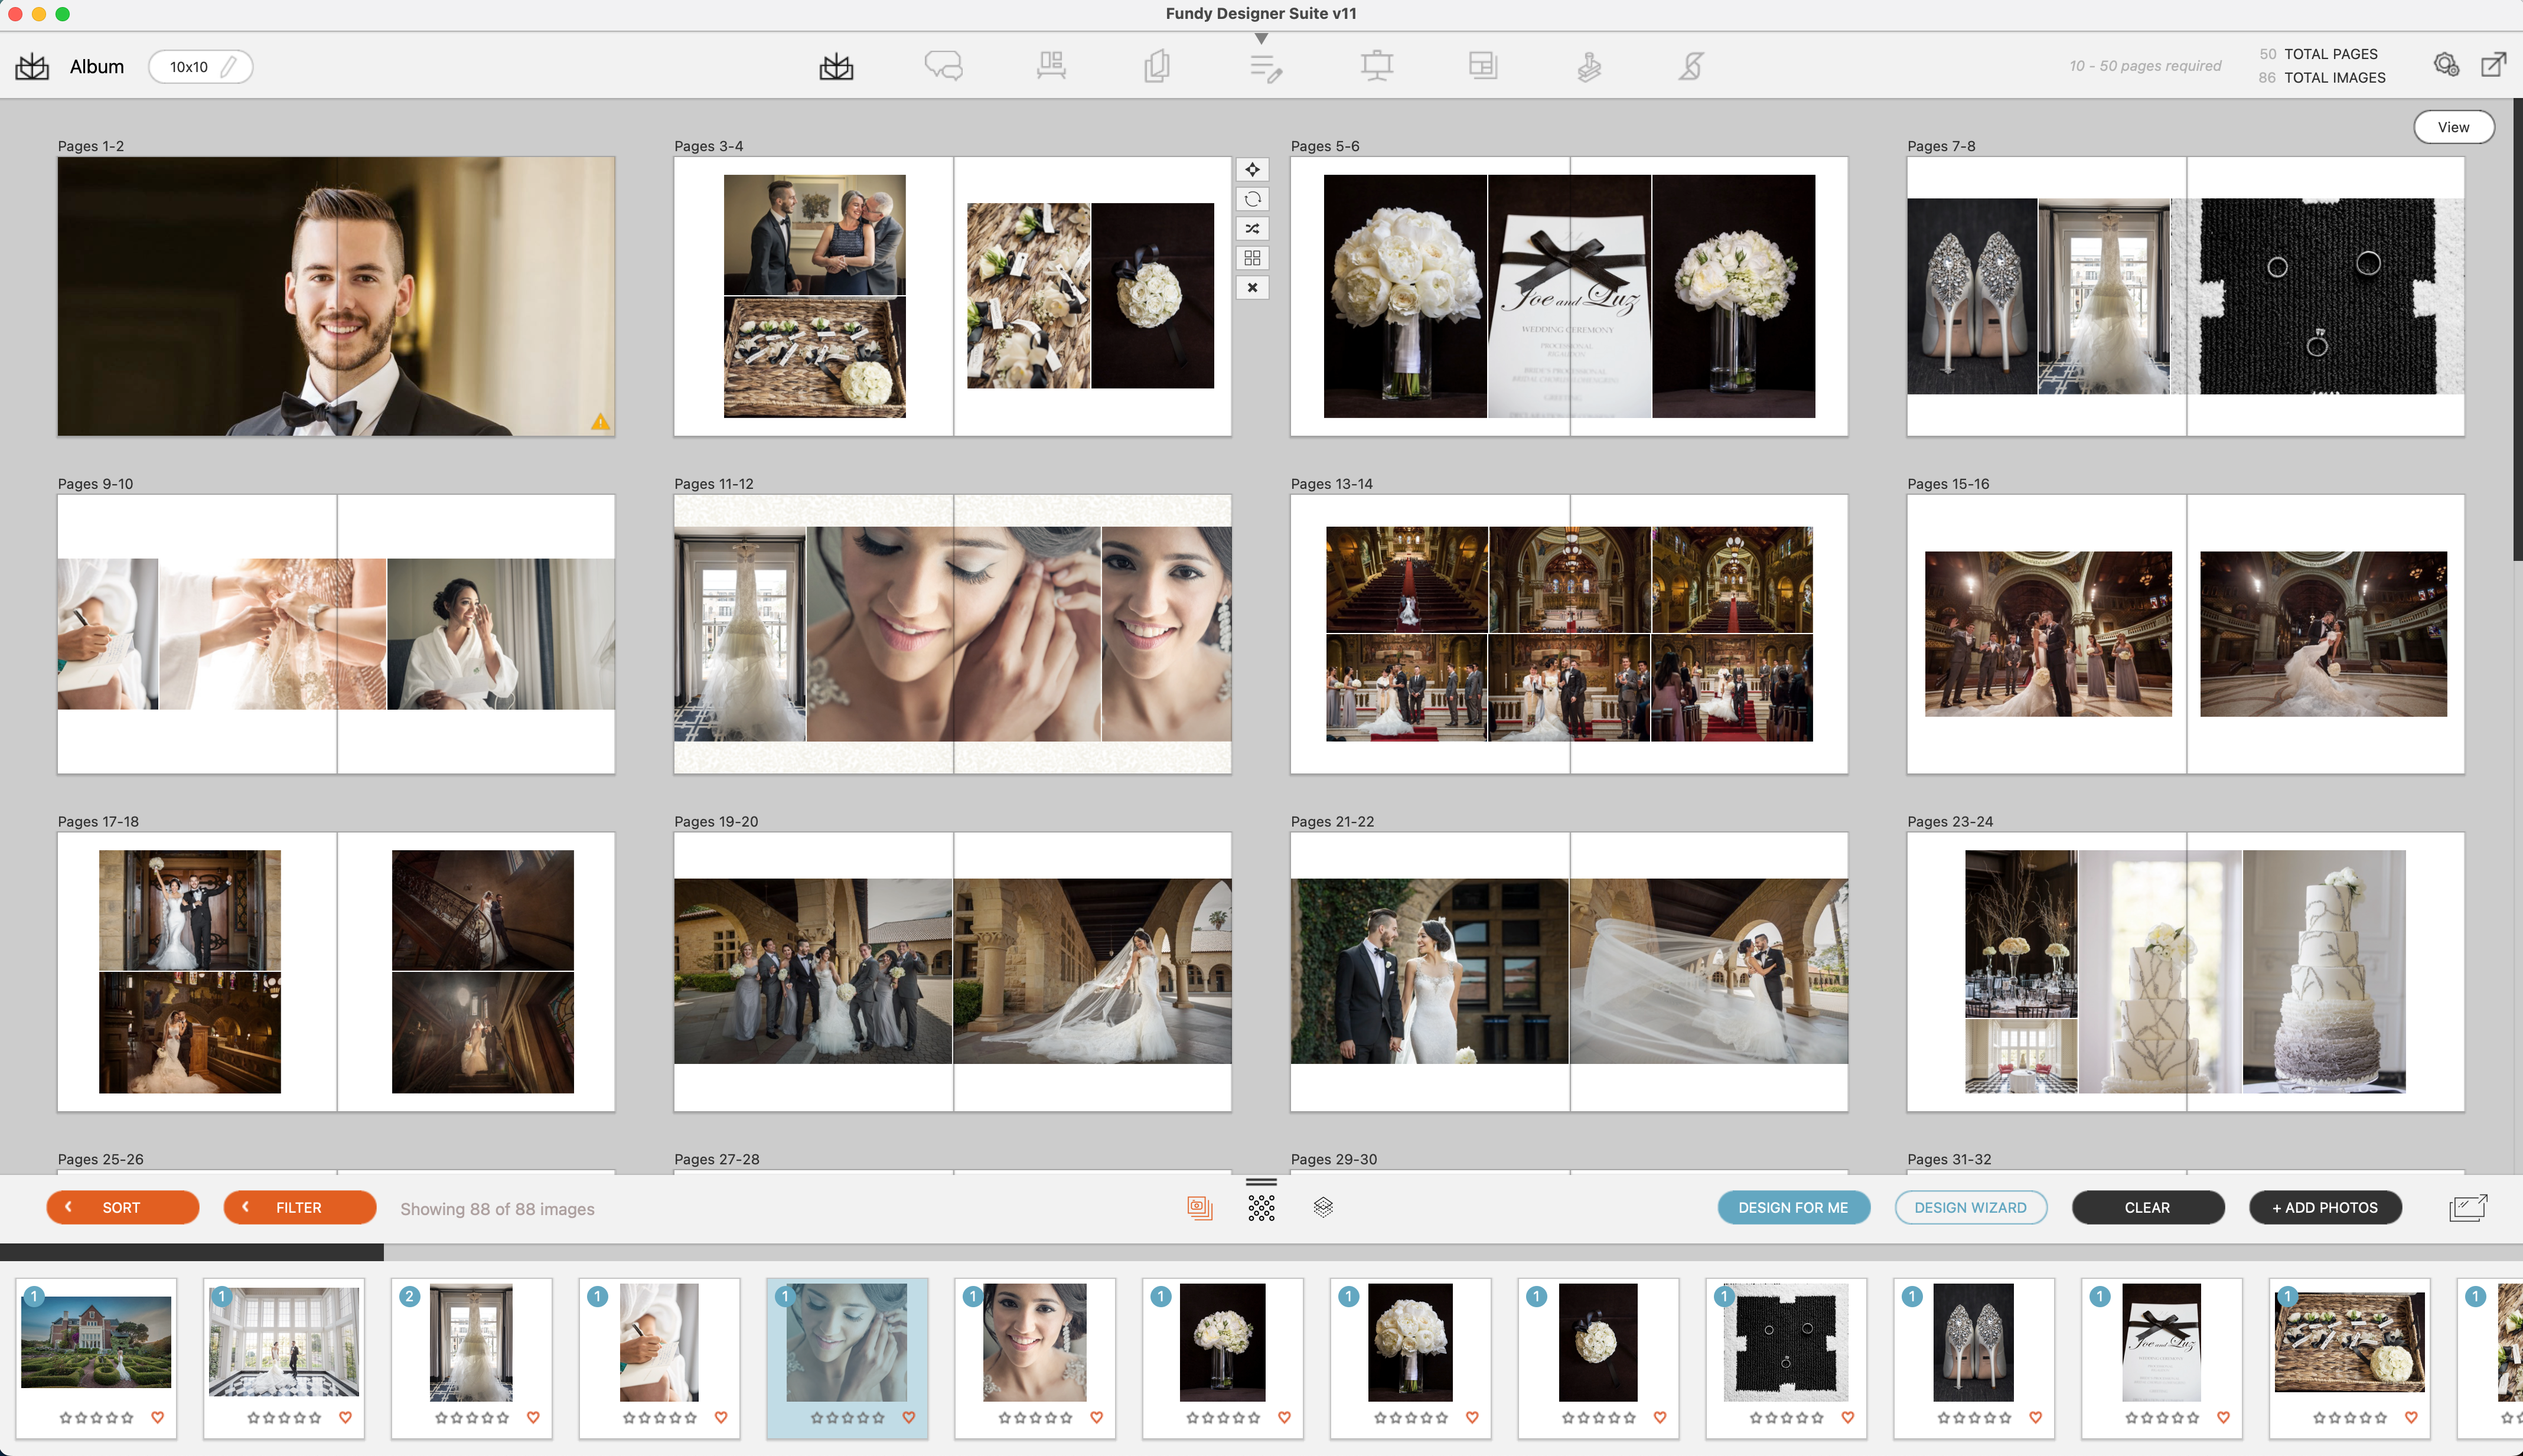Click the image well drag handle lines
Screen dimensions: 2523x1456
pyautogui.click(x=1261, y=1182)
